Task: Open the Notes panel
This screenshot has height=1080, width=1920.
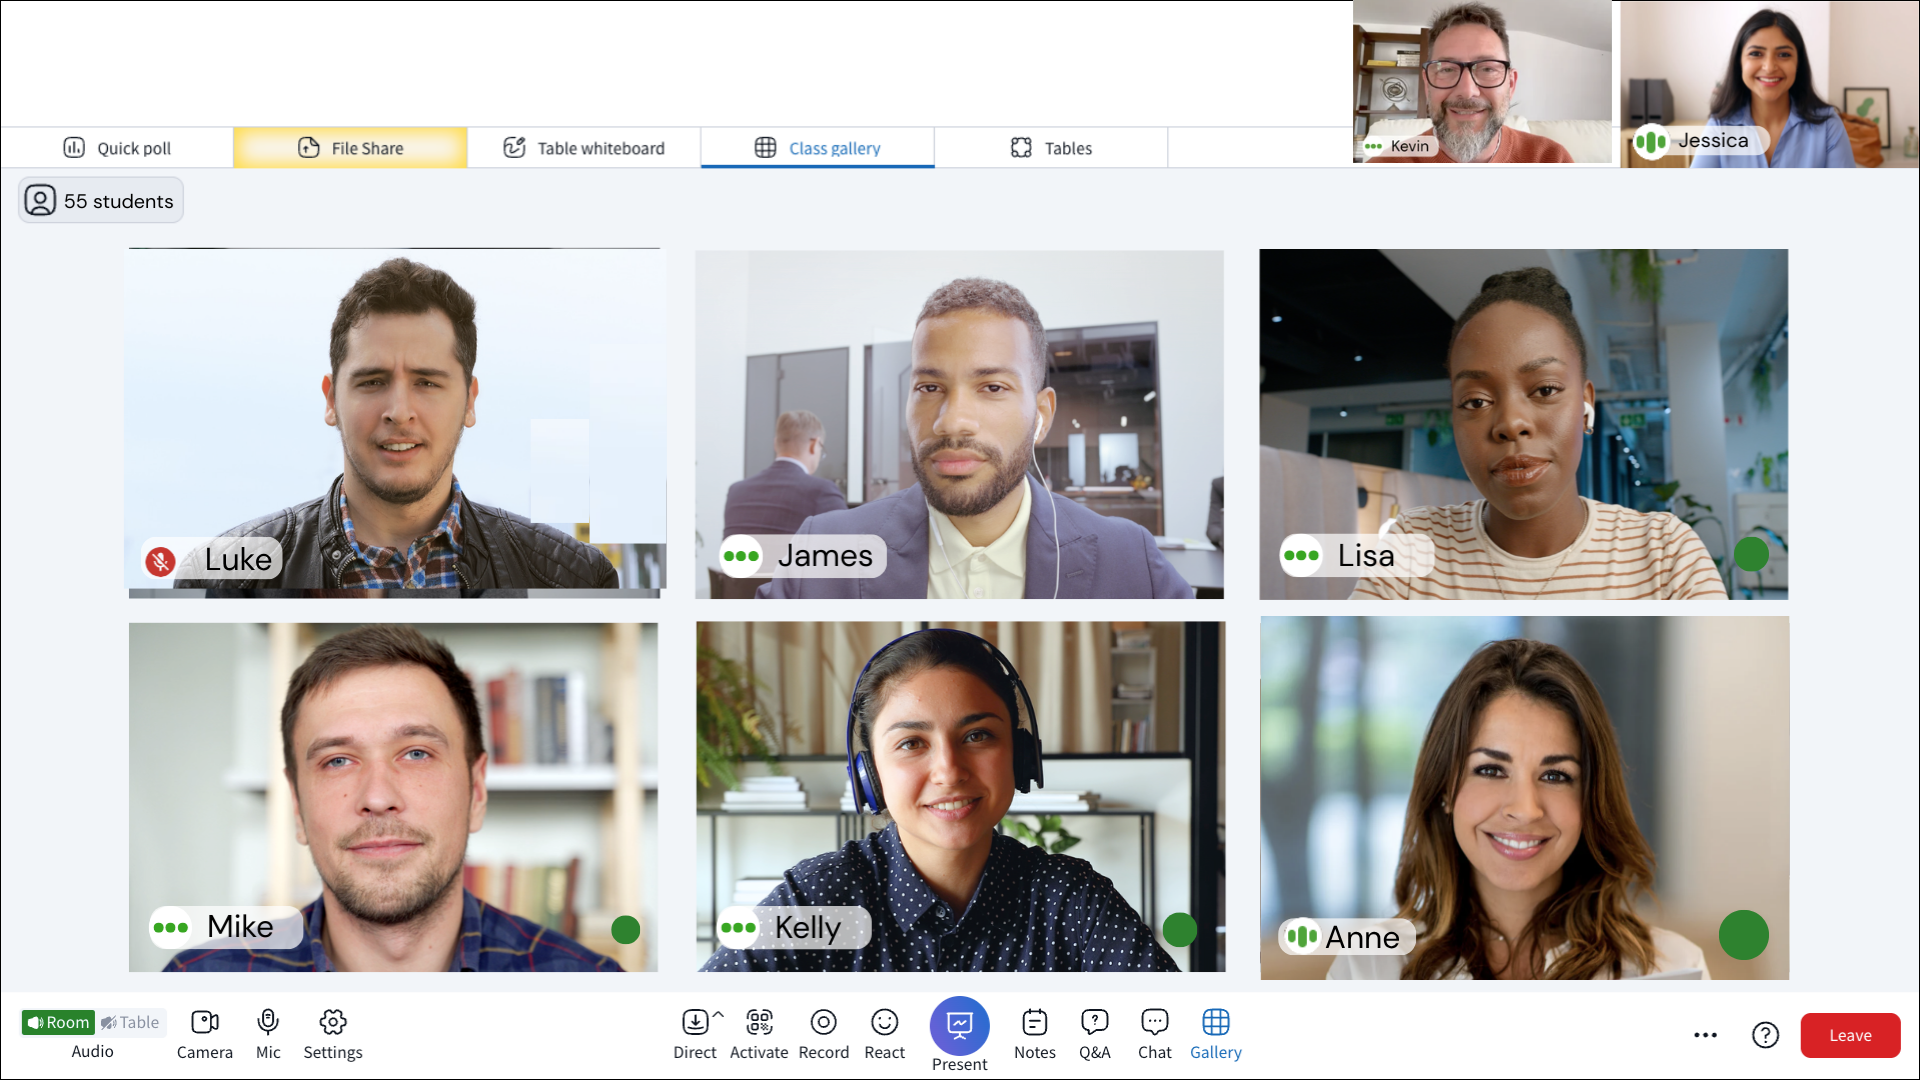Action: (x=1035, y=1034)
